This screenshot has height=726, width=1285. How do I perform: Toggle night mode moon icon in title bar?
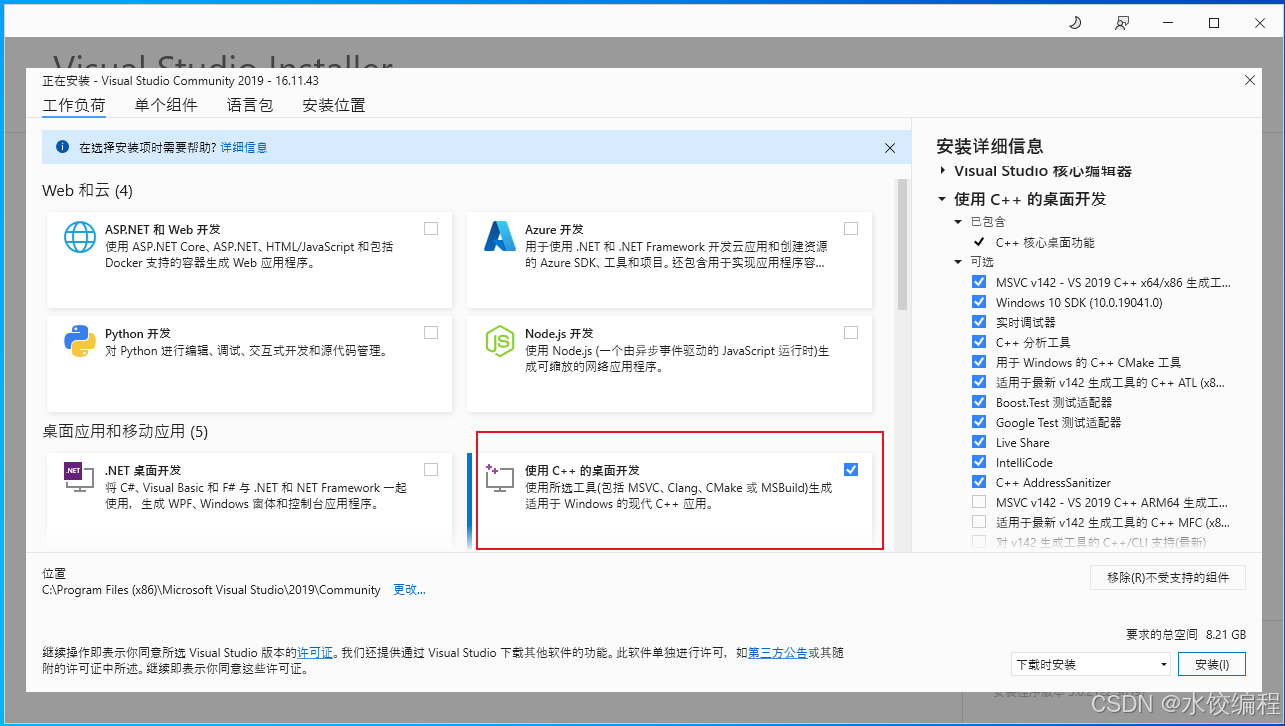coord(1076,23)
